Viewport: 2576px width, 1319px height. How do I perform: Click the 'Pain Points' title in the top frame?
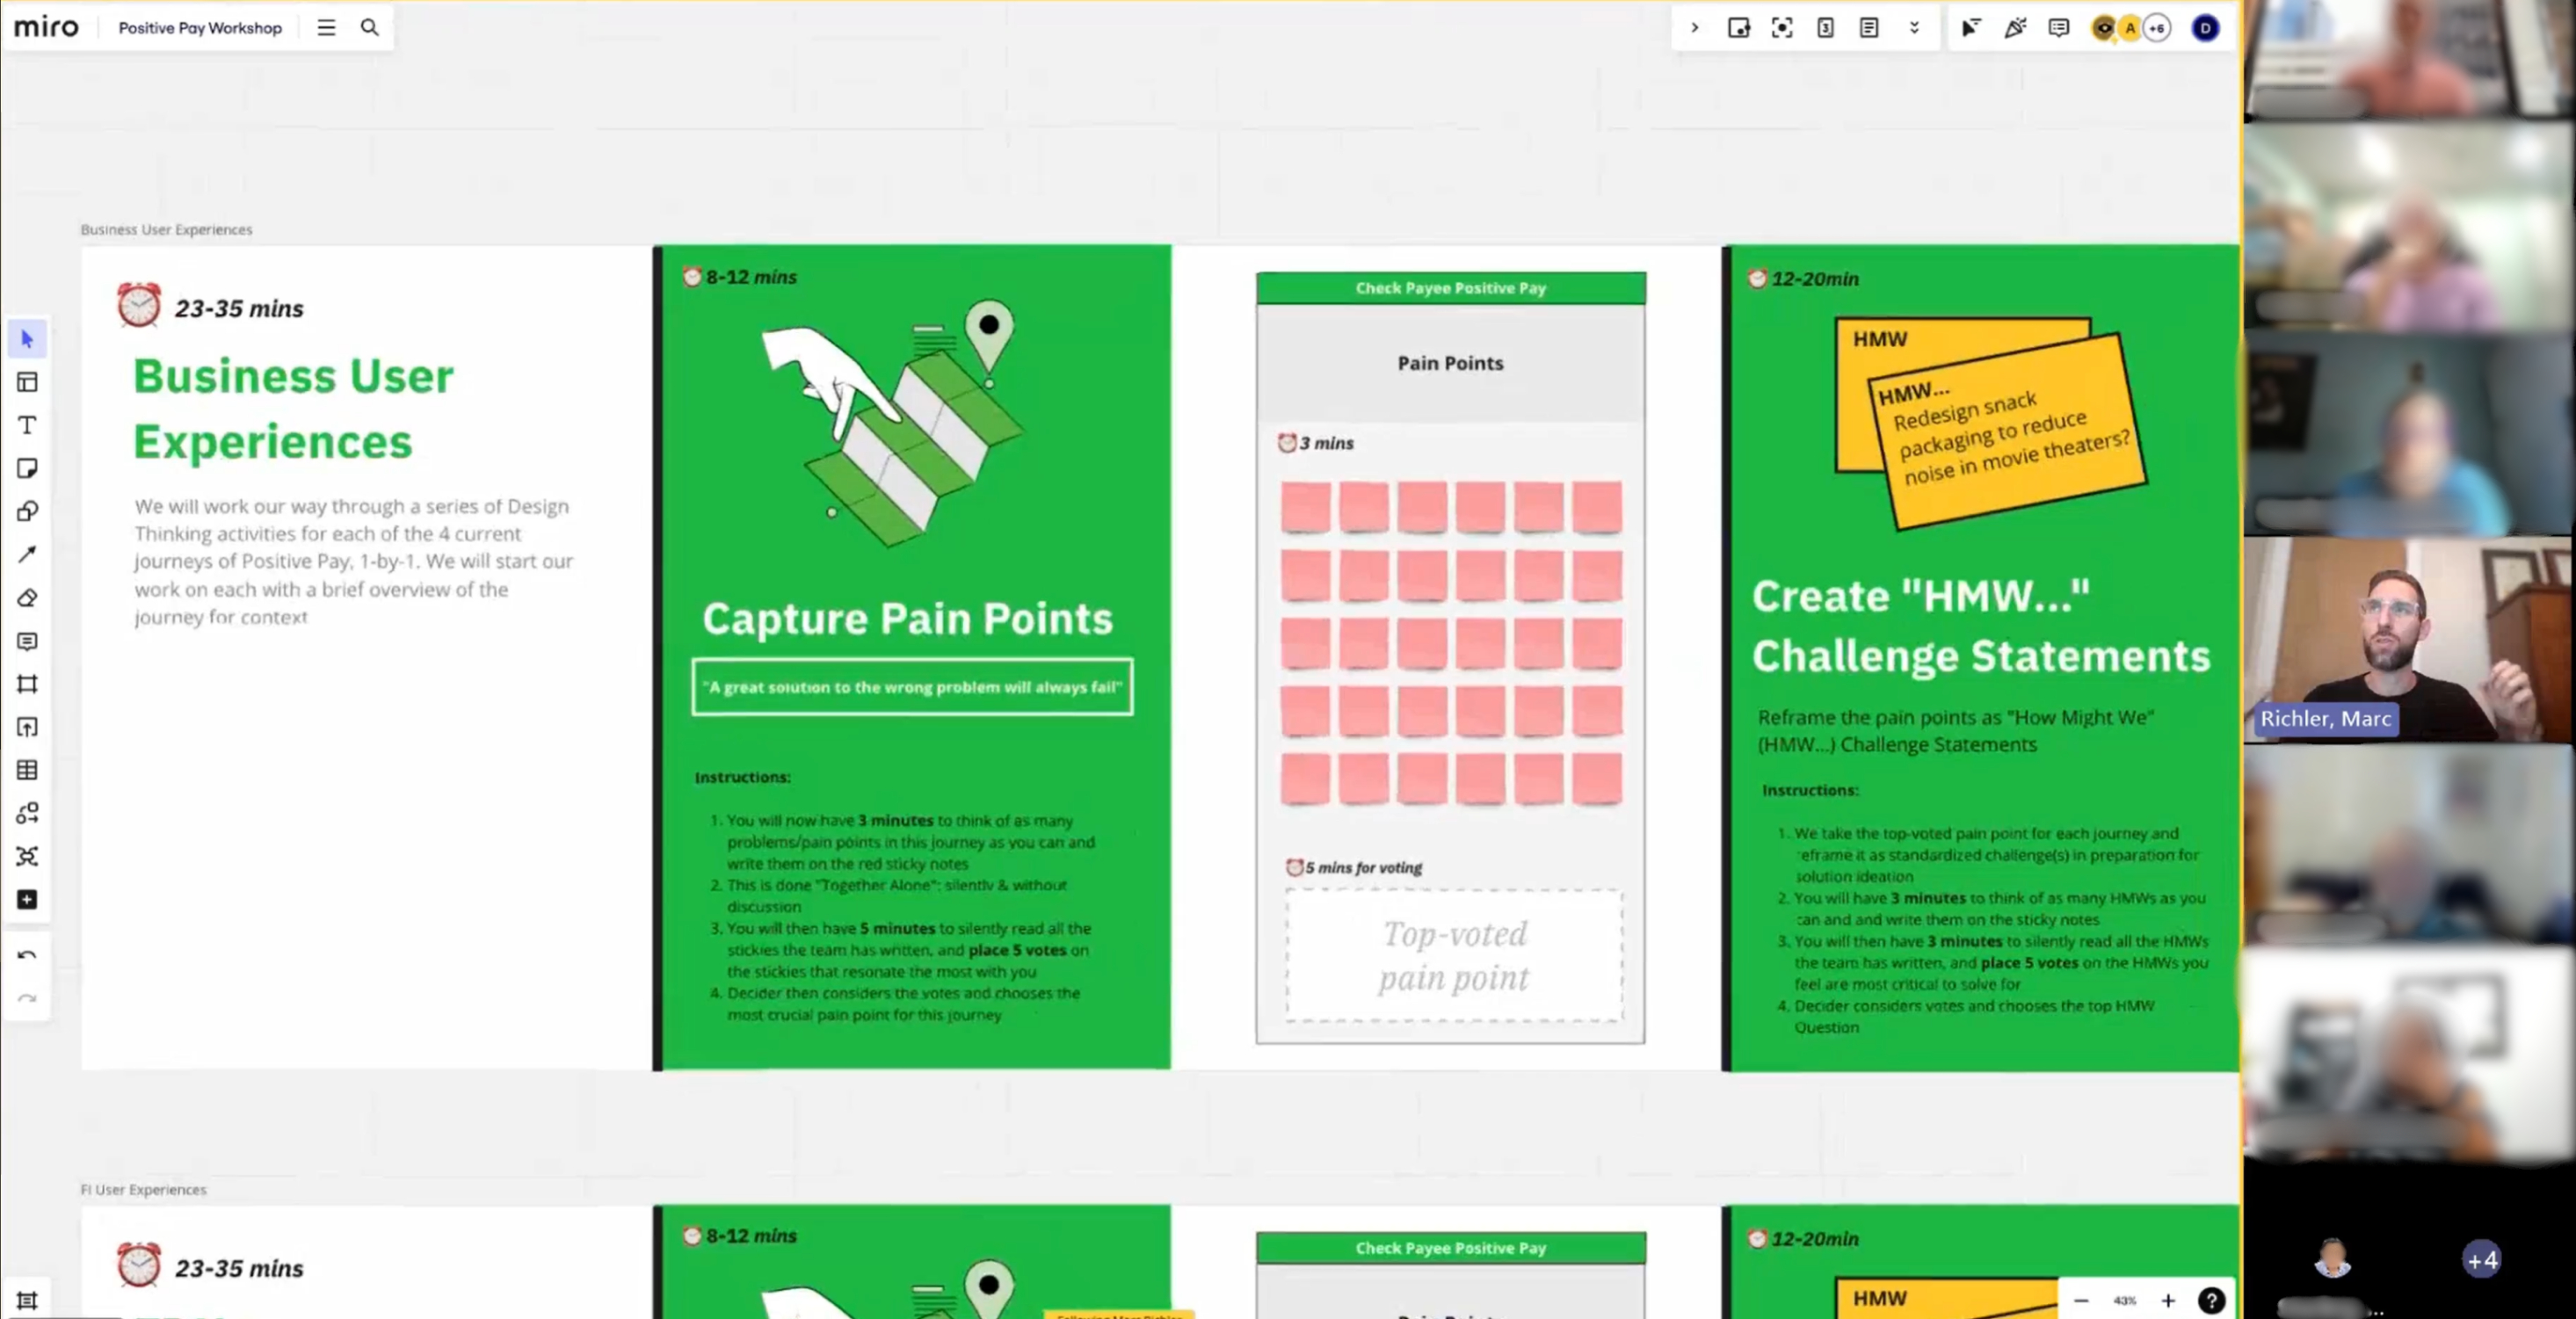(x=1450, y=363)
